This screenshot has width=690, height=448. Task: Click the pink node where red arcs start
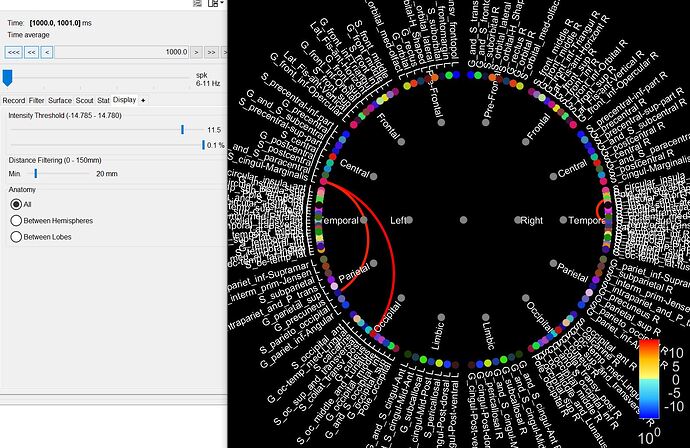[323, 181]
